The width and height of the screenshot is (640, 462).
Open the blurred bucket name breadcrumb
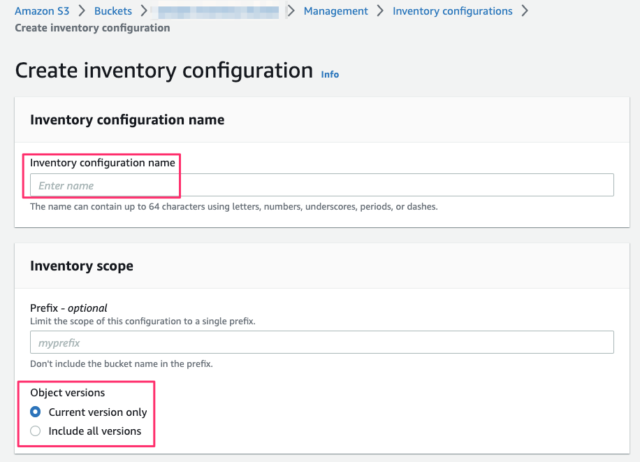pyautogui.click(x=218, y=11)
